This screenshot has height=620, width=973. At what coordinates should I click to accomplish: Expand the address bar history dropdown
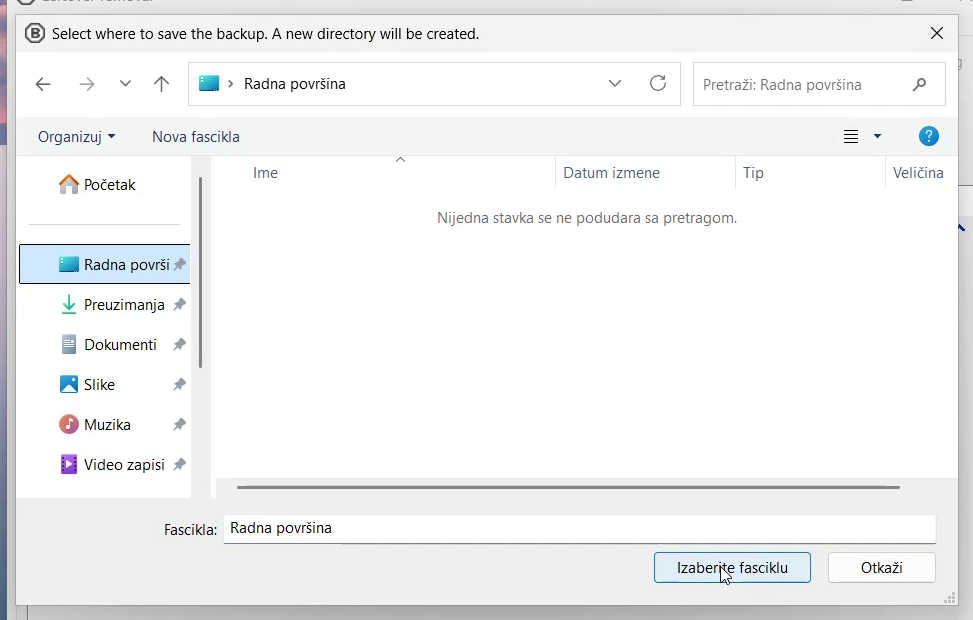coord(615,84)
